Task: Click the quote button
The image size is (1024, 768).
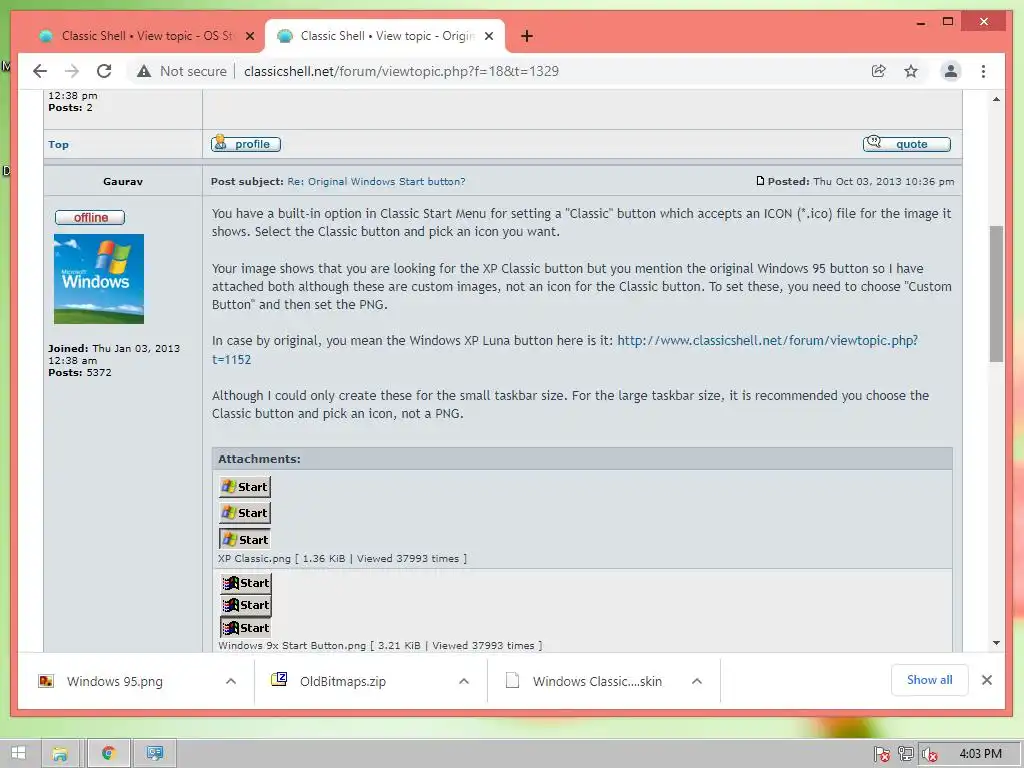Action: click(x=906, y=144)
